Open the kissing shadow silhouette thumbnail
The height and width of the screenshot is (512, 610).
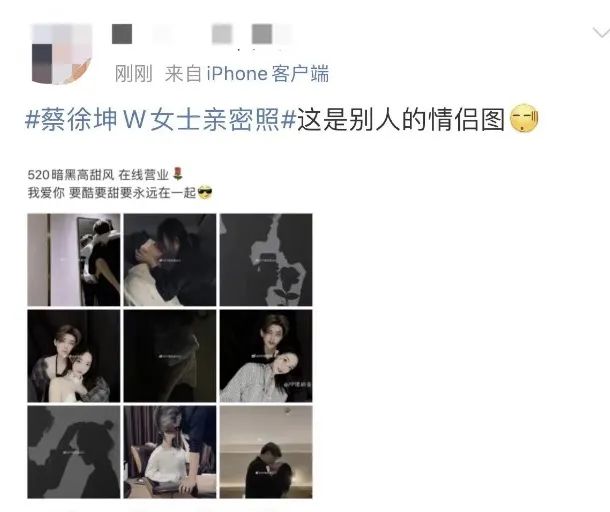click(74, 452)
